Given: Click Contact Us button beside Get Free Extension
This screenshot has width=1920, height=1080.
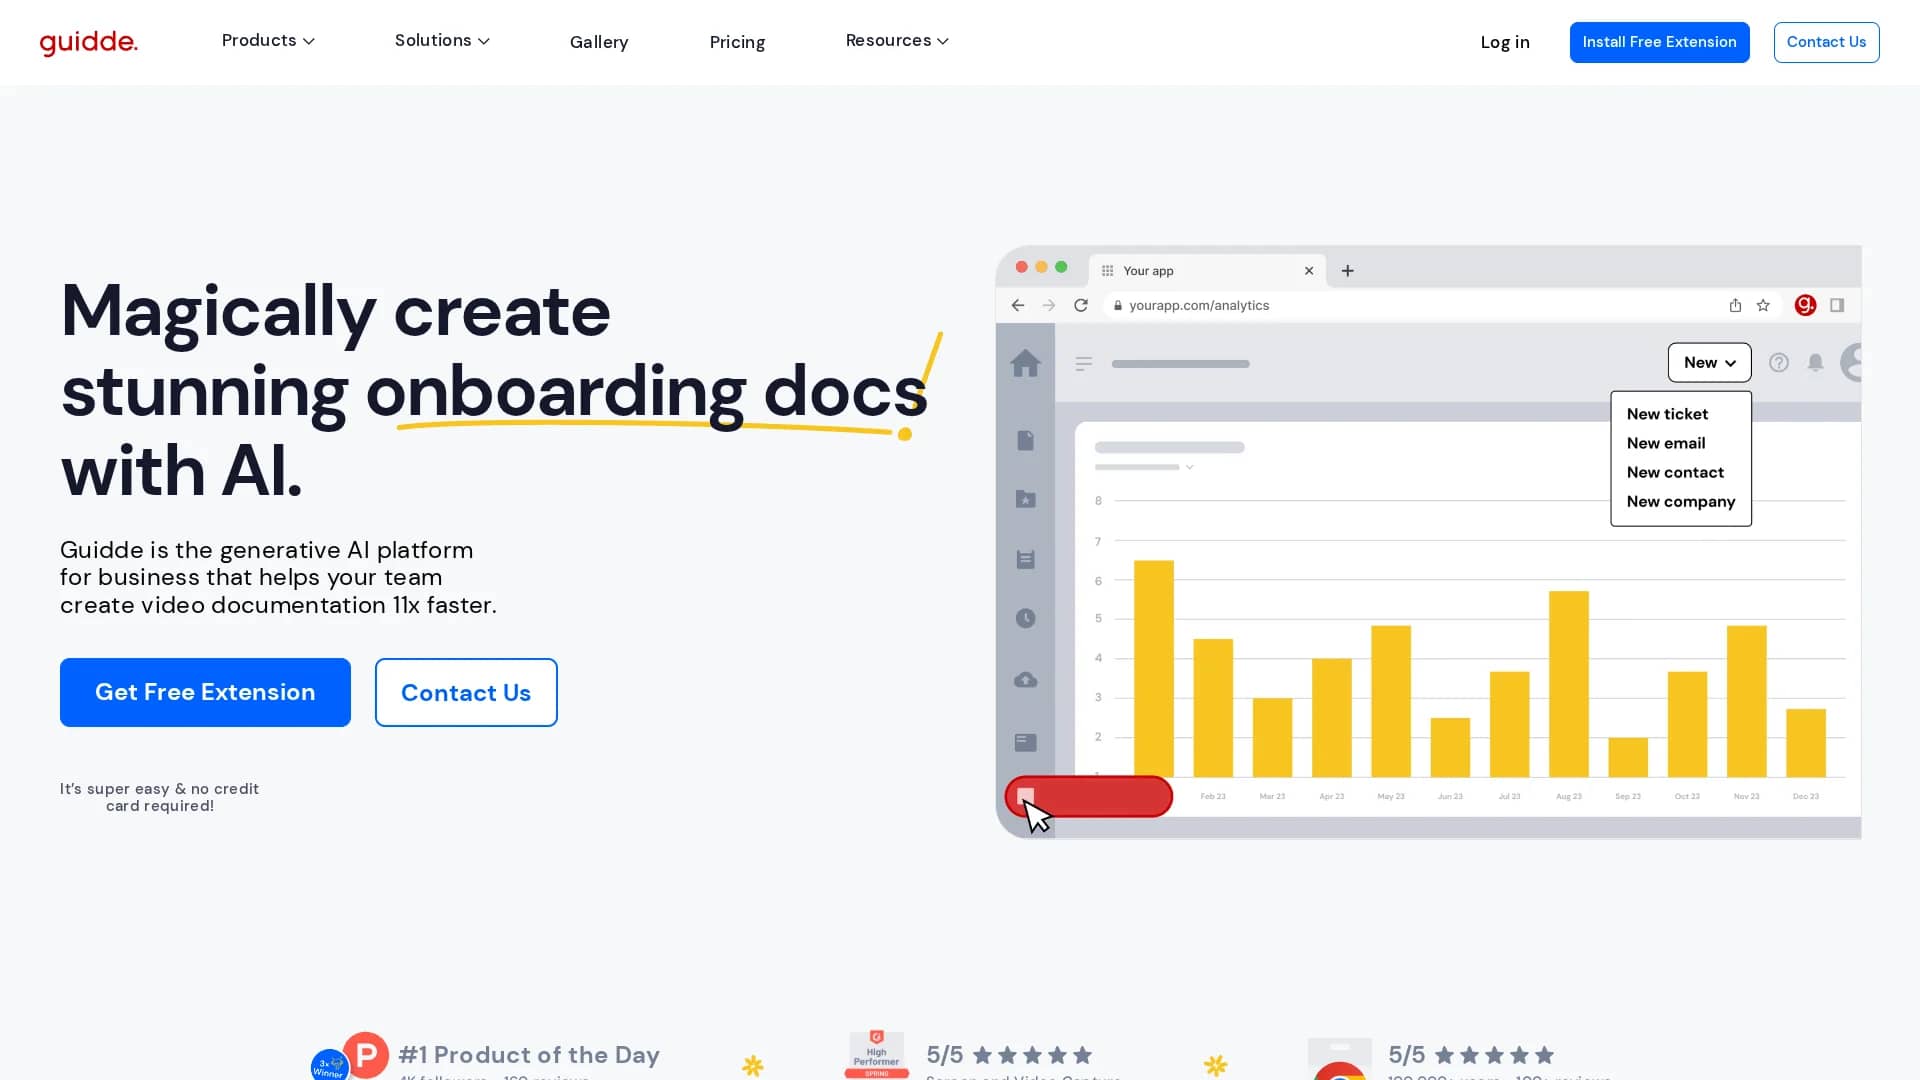Looking at the screenshot, I should [466, 692].
